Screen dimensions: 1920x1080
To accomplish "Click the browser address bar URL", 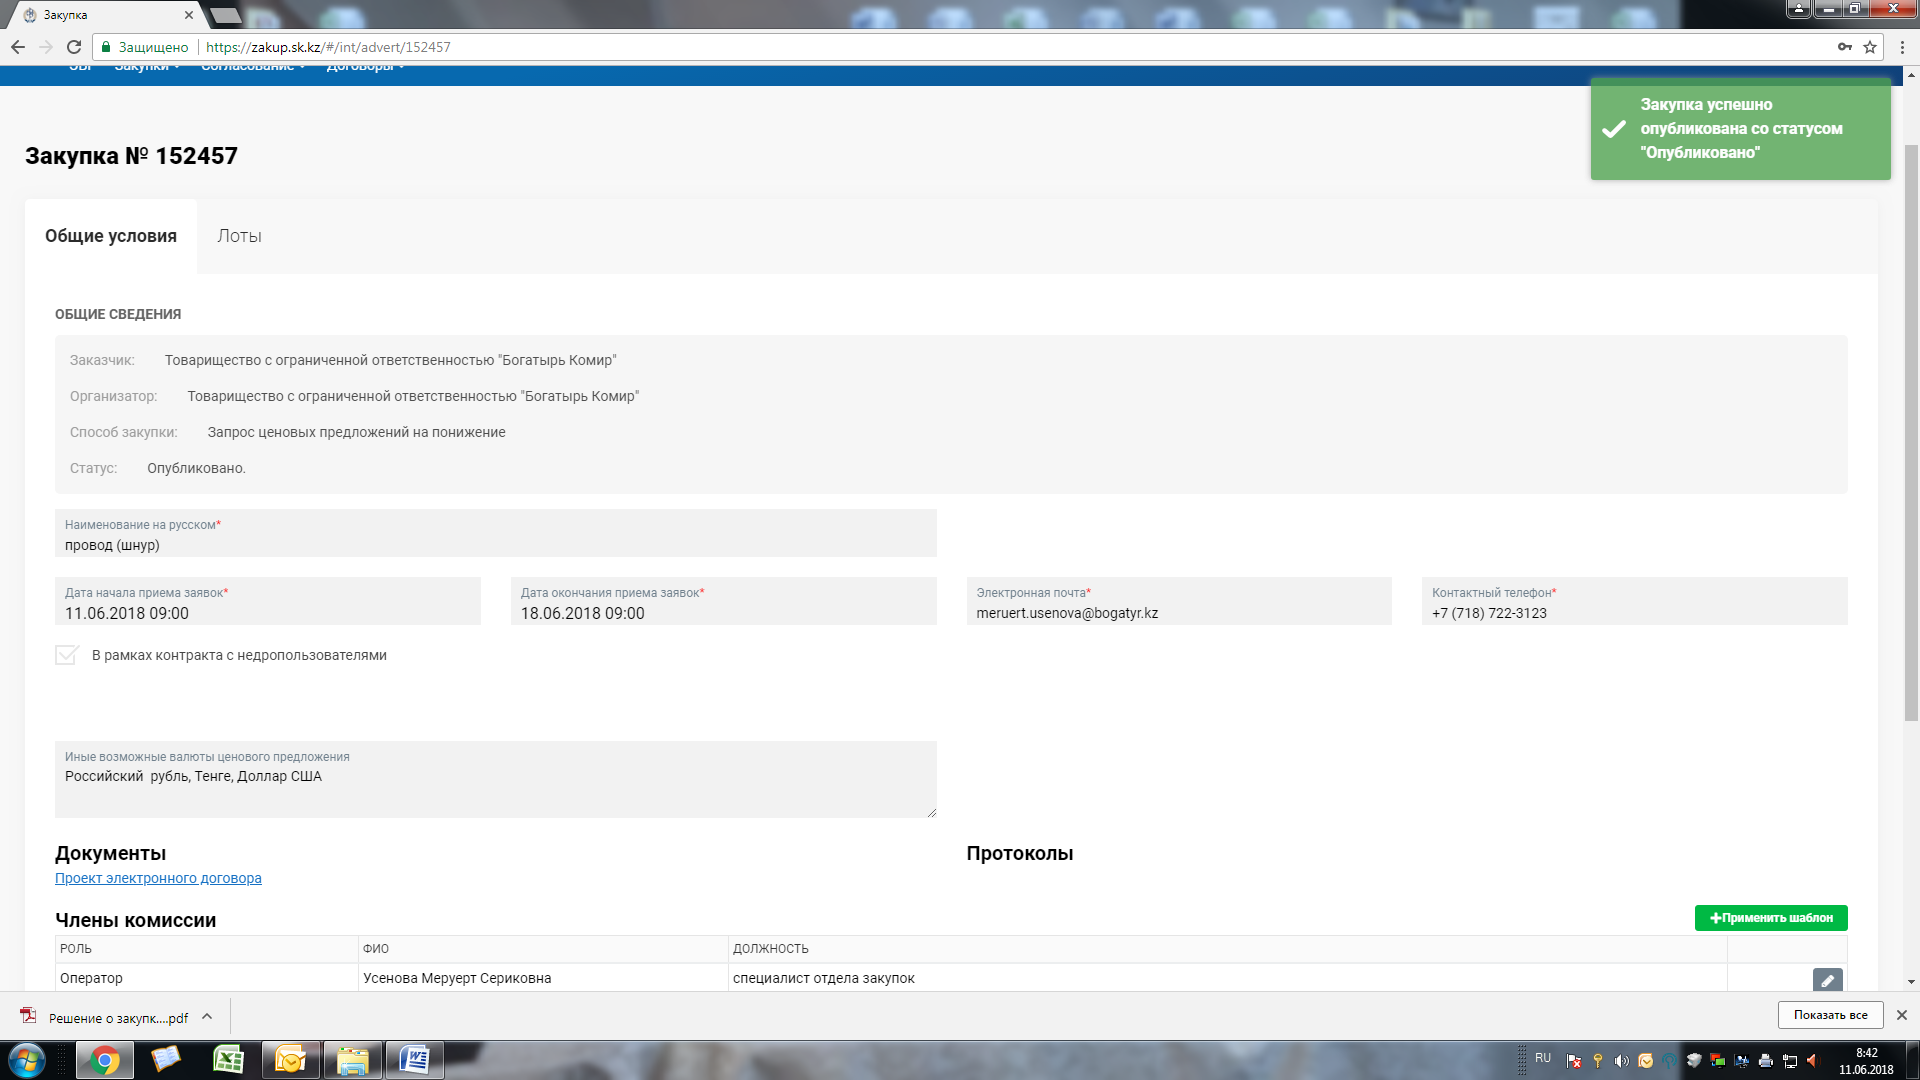I will pyautogui.click(x=328, y=47).
